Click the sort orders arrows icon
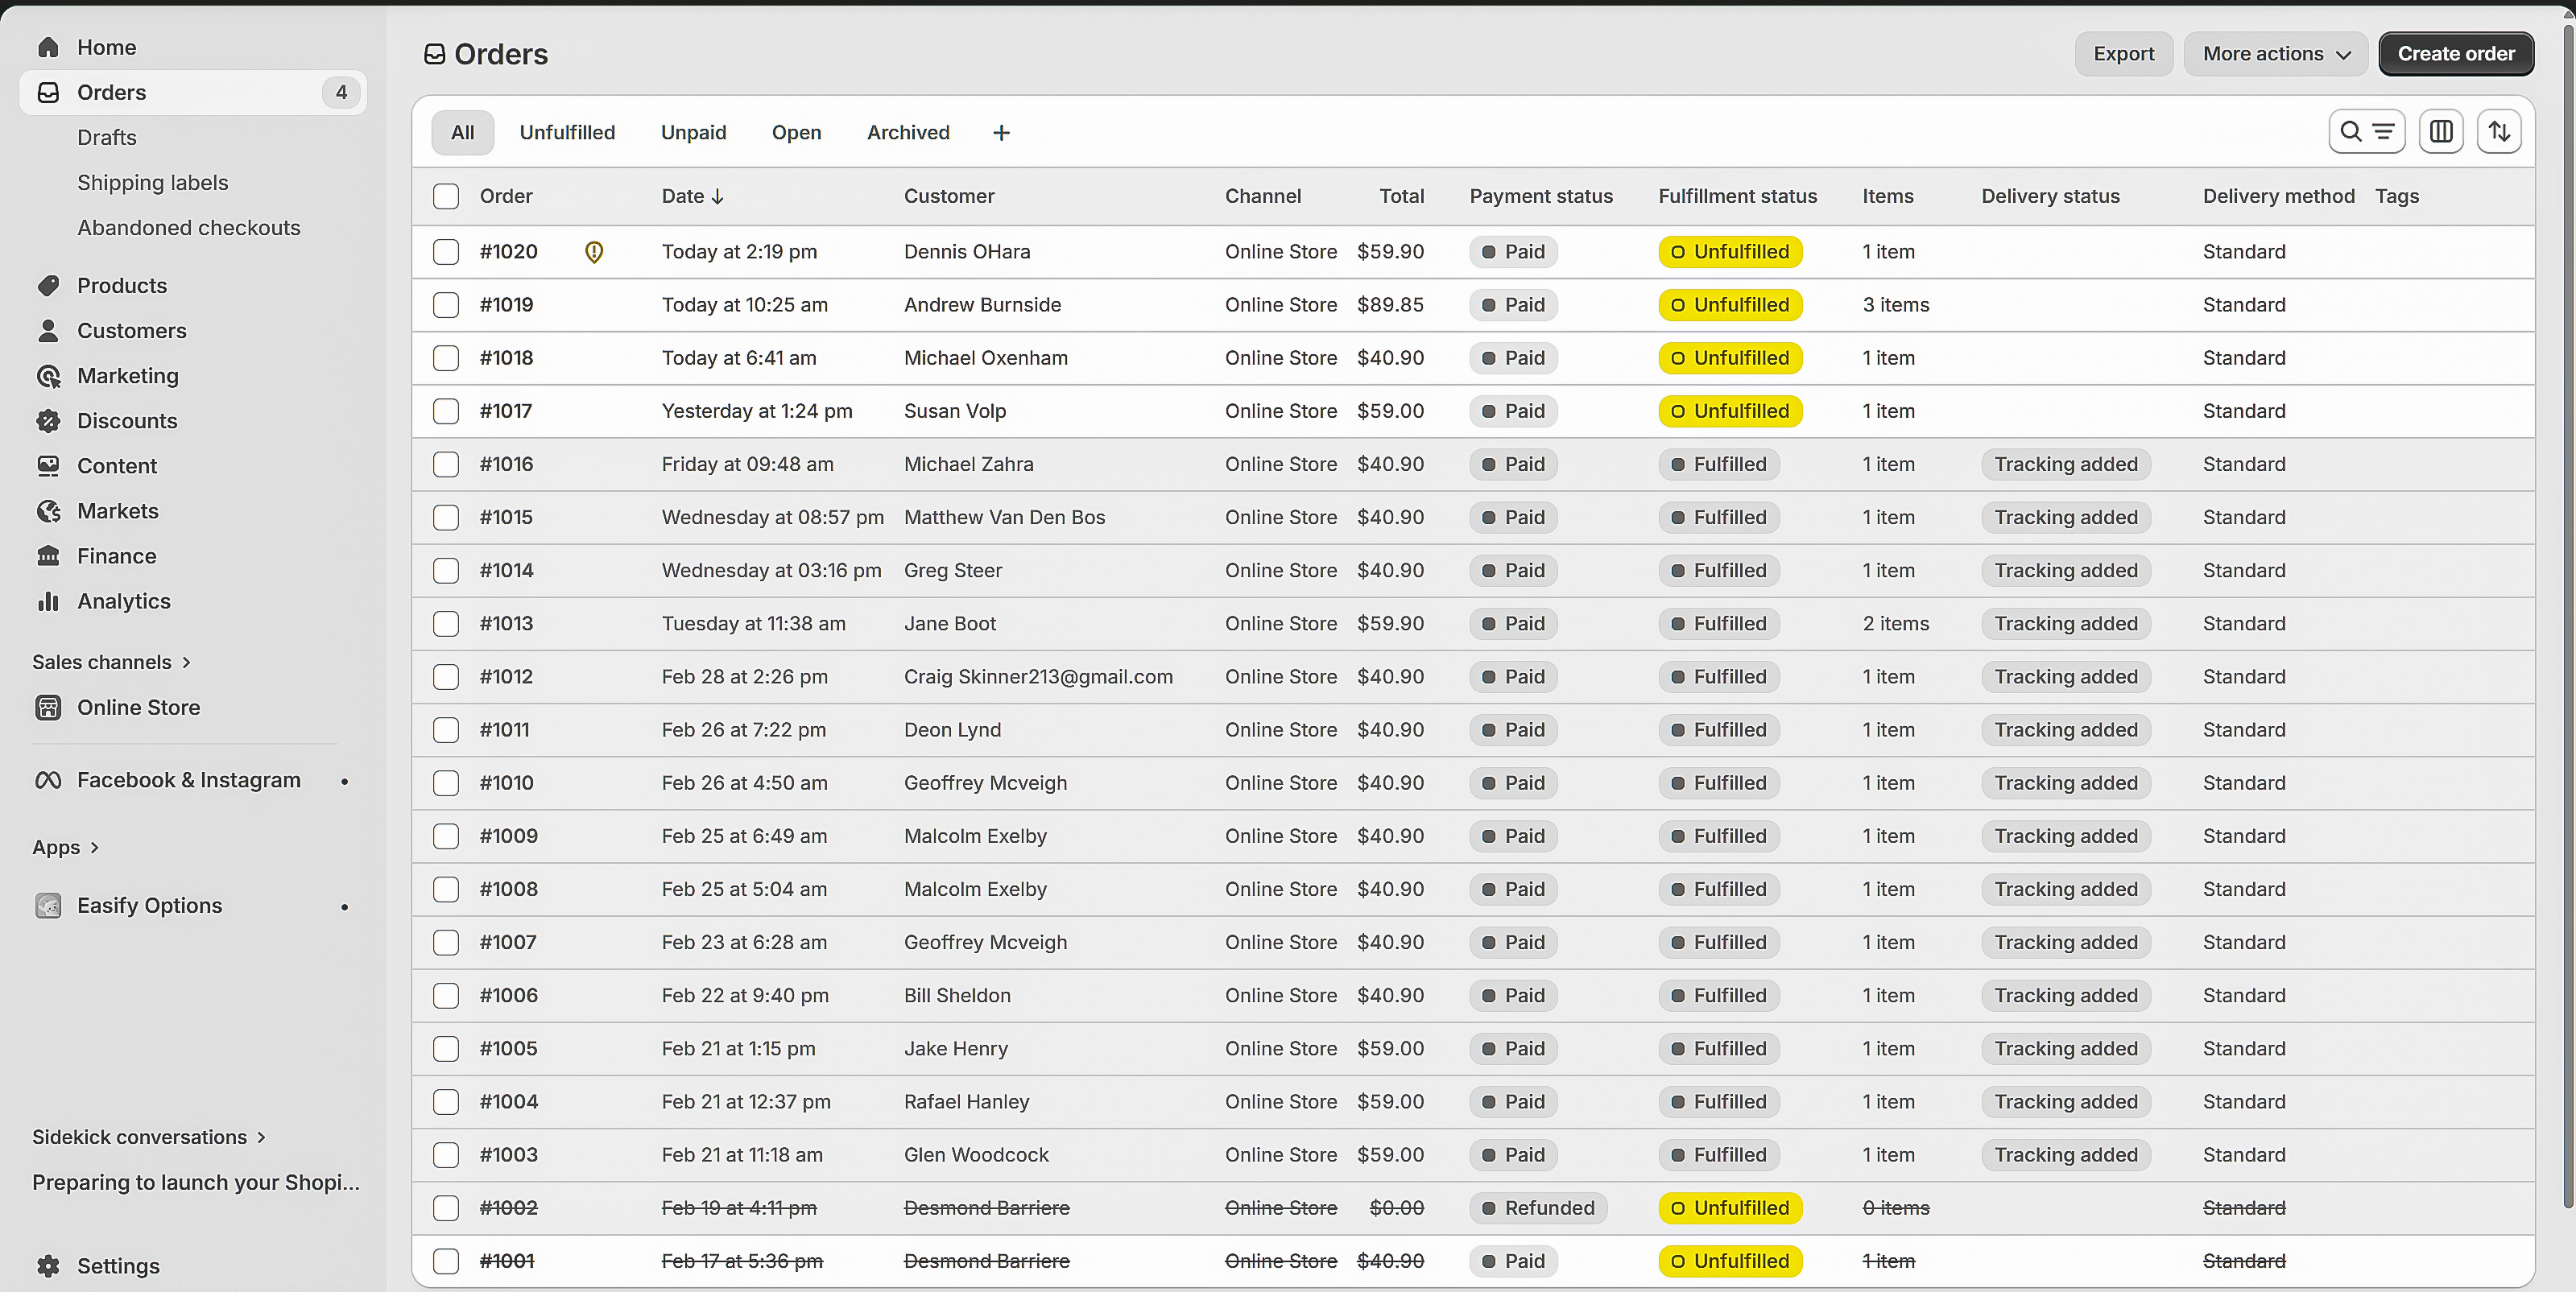The width and height of the screenshot is (2576, 1292). click(x=2498, y=132)
